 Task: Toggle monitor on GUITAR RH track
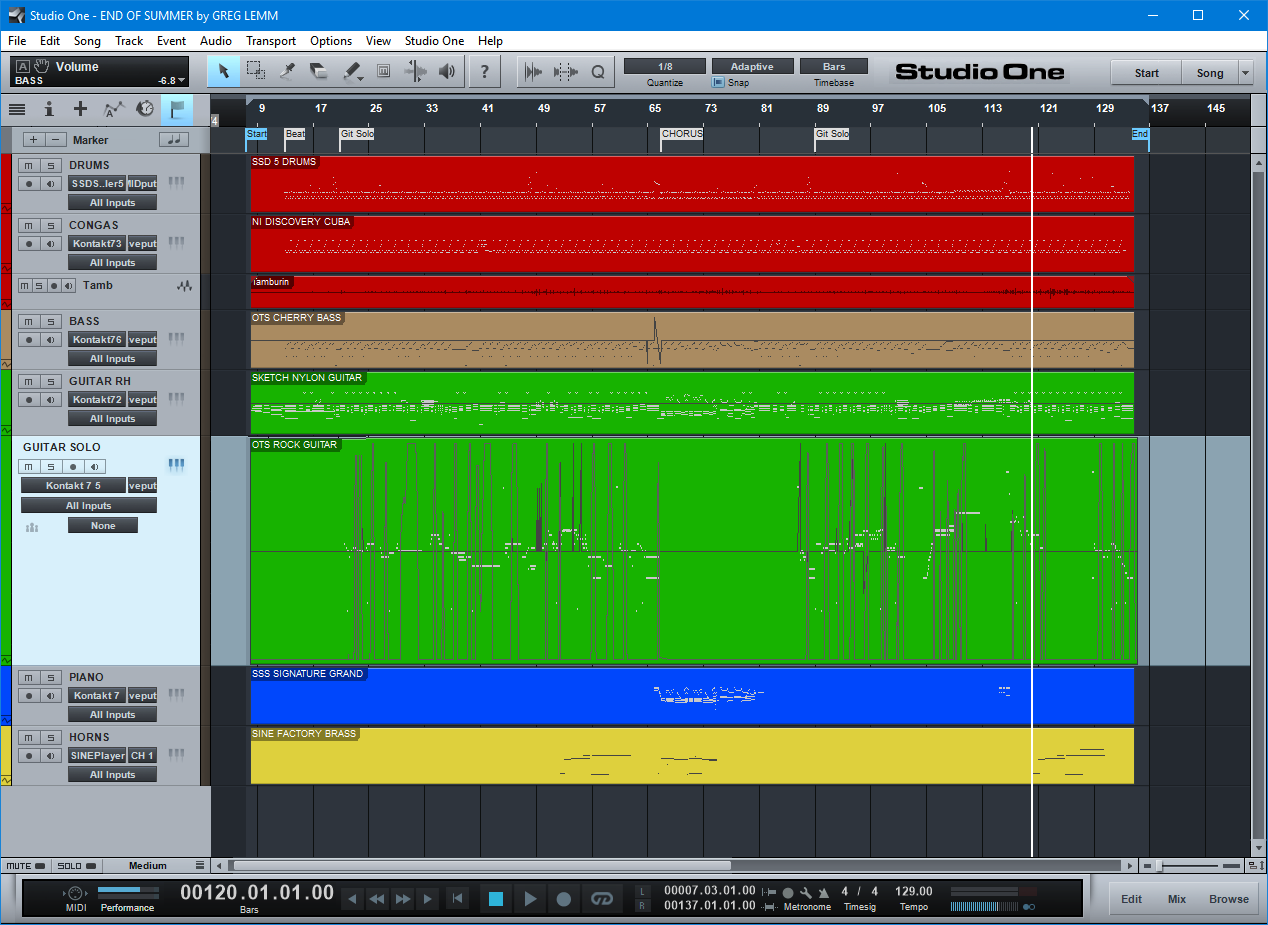50,399
